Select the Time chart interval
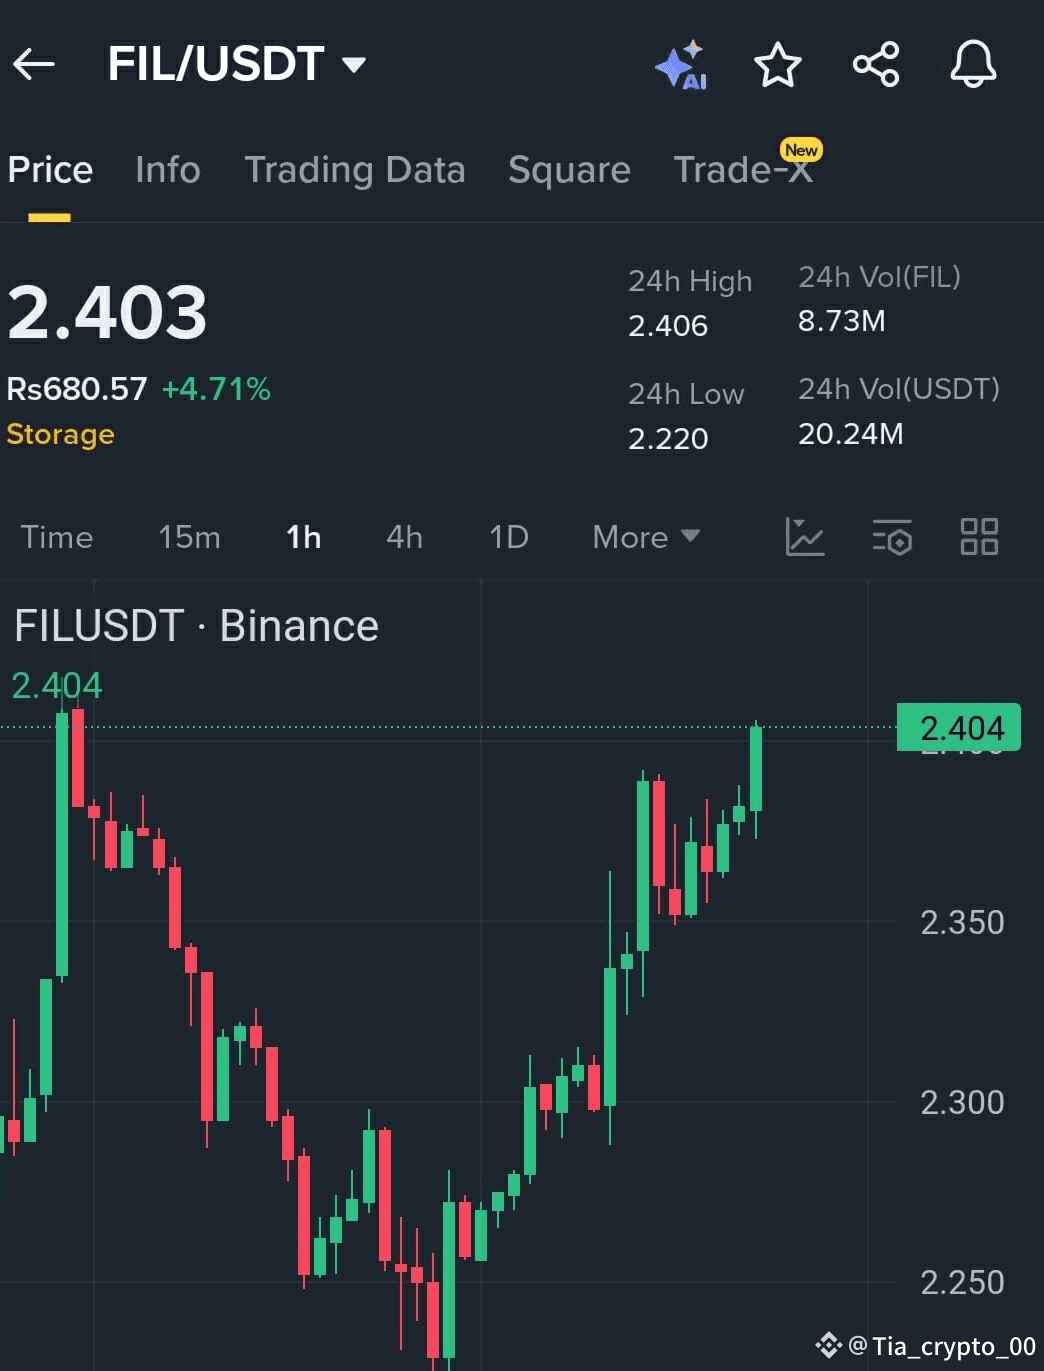Image resolution: width=1044 pixels, height=1371 pixels. pyautogui.click(x=57, y=537)
